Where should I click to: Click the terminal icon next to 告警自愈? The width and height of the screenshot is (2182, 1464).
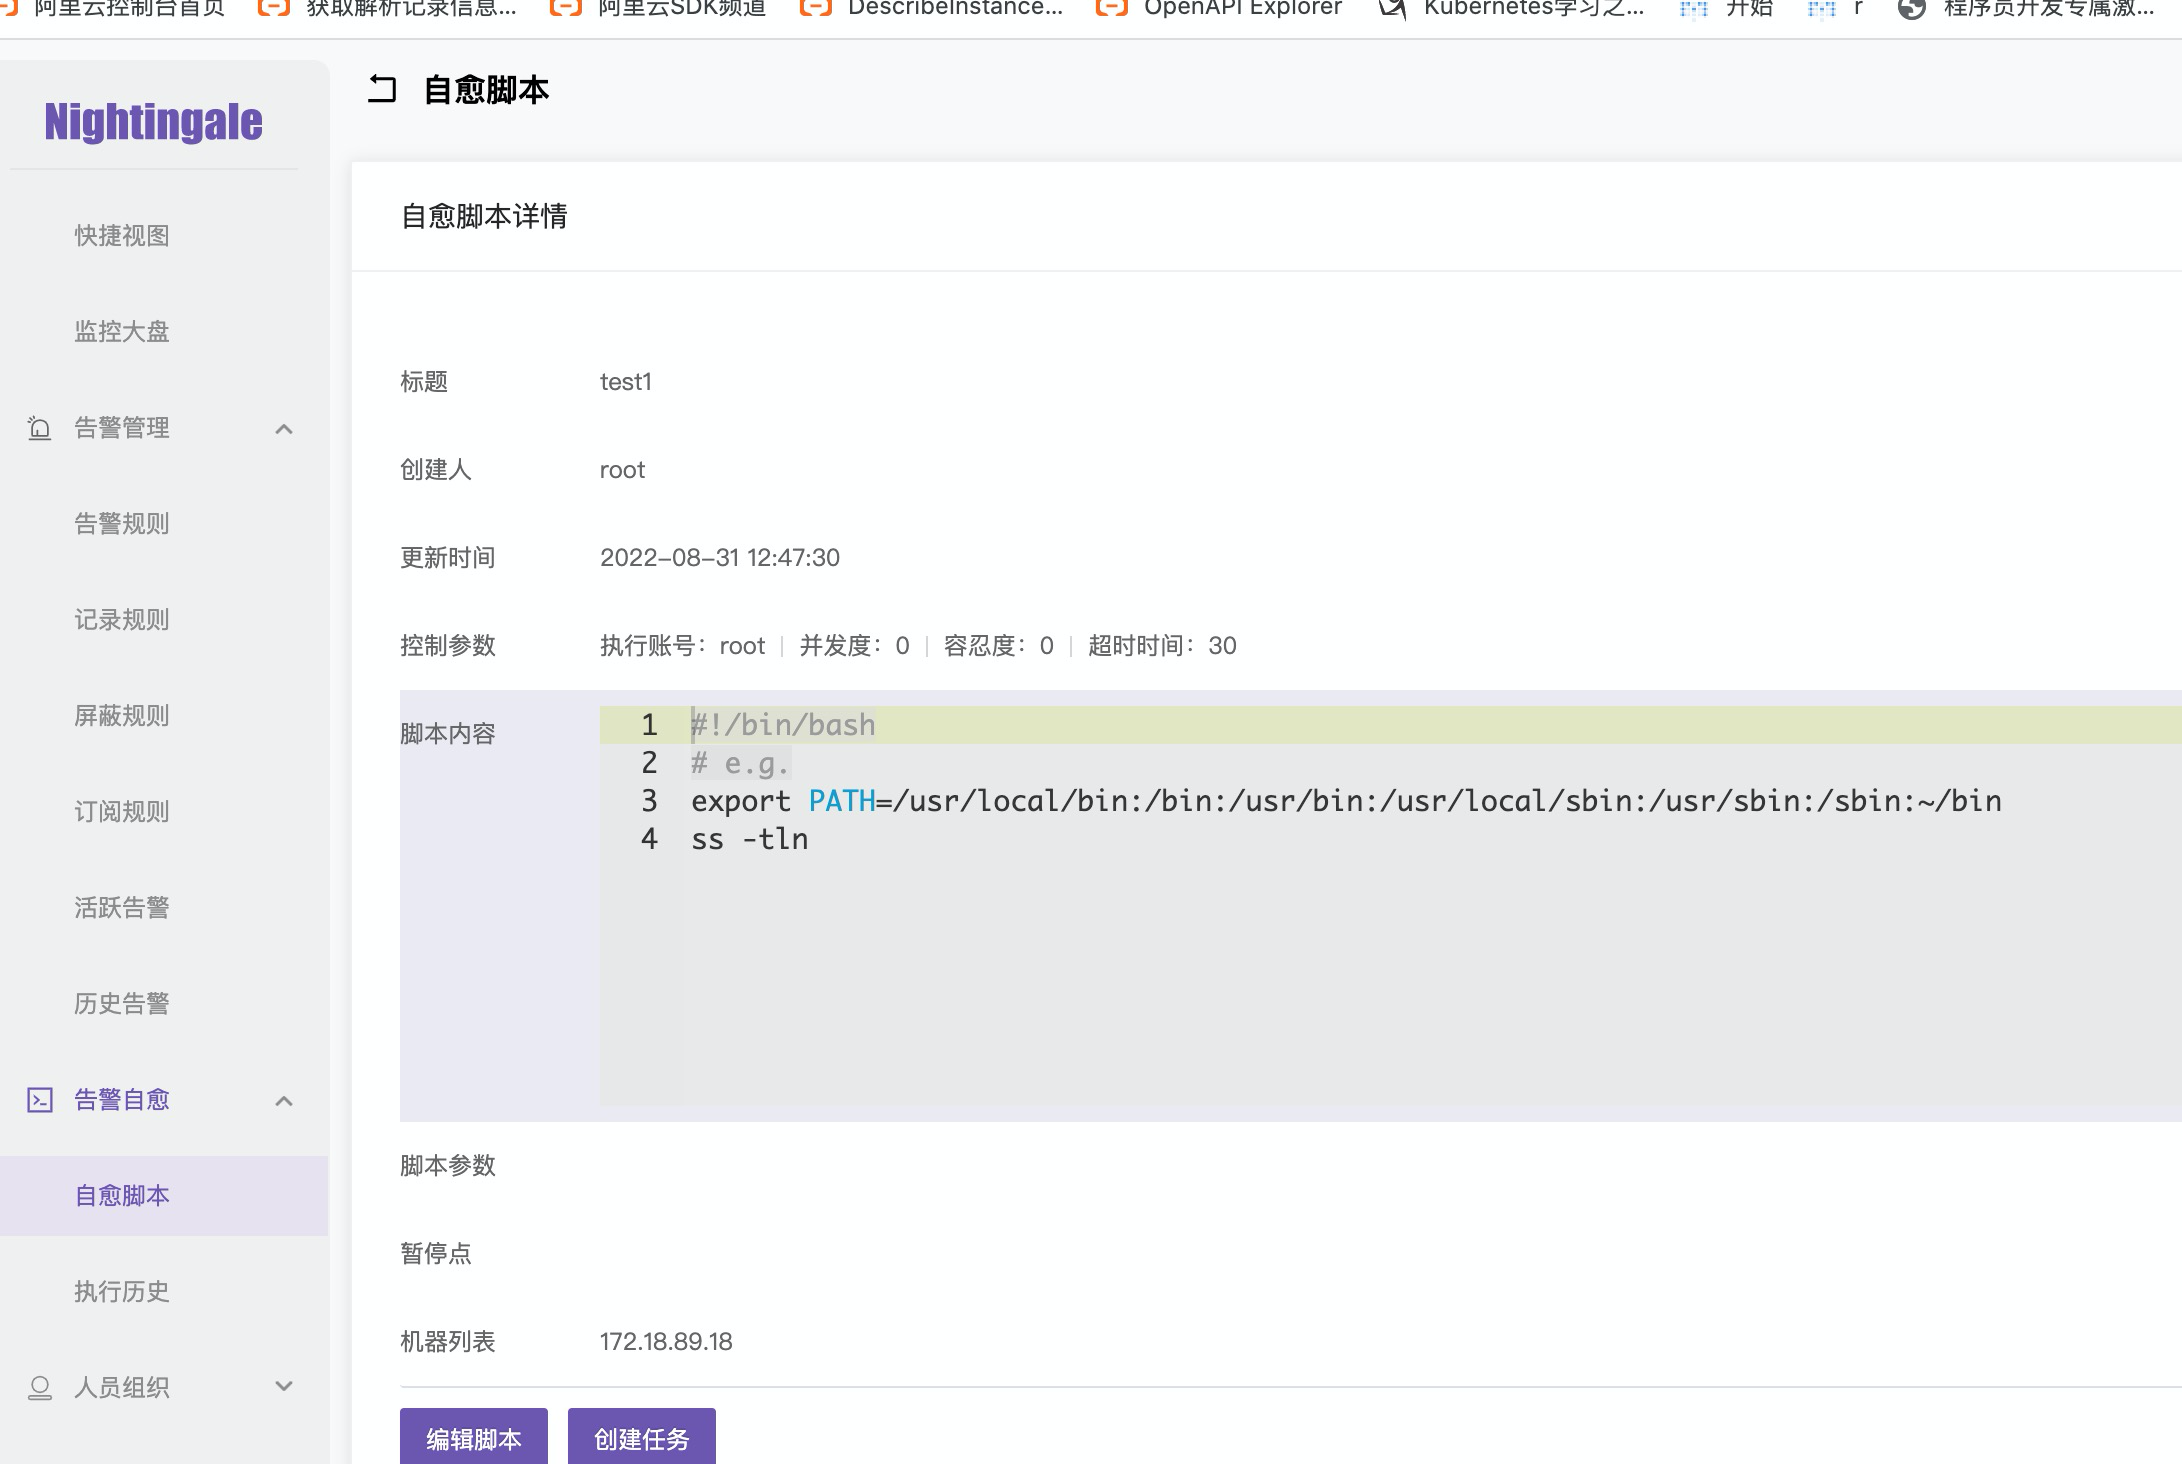[x=38, y=1098]
